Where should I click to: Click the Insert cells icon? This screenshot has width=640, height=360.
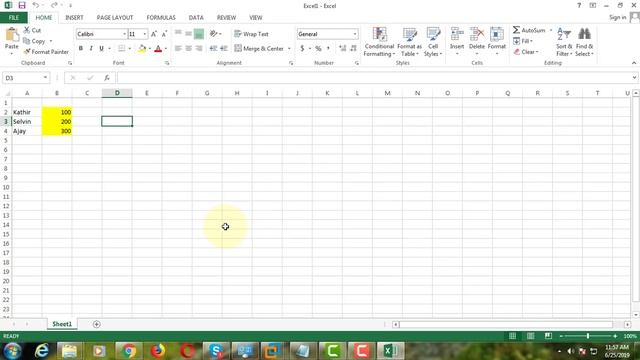(457, 34)
